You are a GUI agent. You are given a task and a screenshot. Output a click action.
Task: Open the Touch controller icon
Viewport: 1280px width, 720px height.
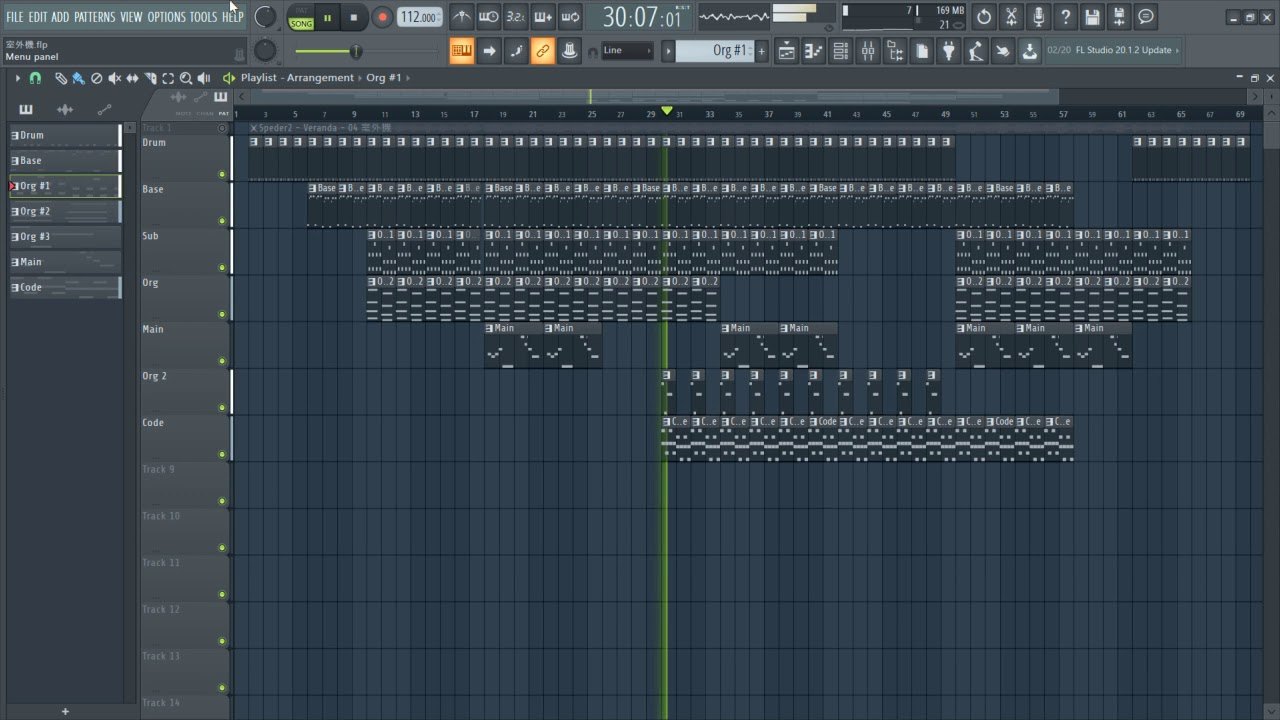(1003, 51)
